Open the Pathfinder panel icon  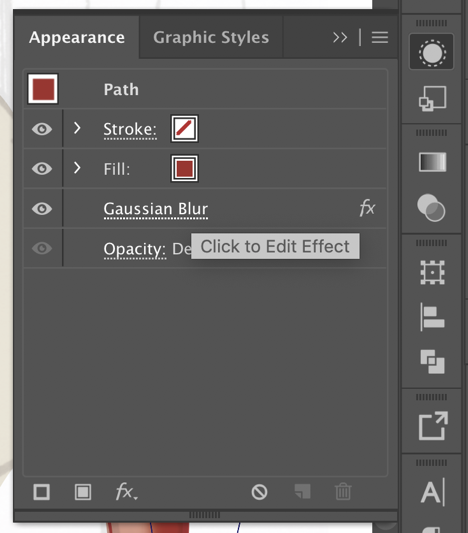pos(432,361)
